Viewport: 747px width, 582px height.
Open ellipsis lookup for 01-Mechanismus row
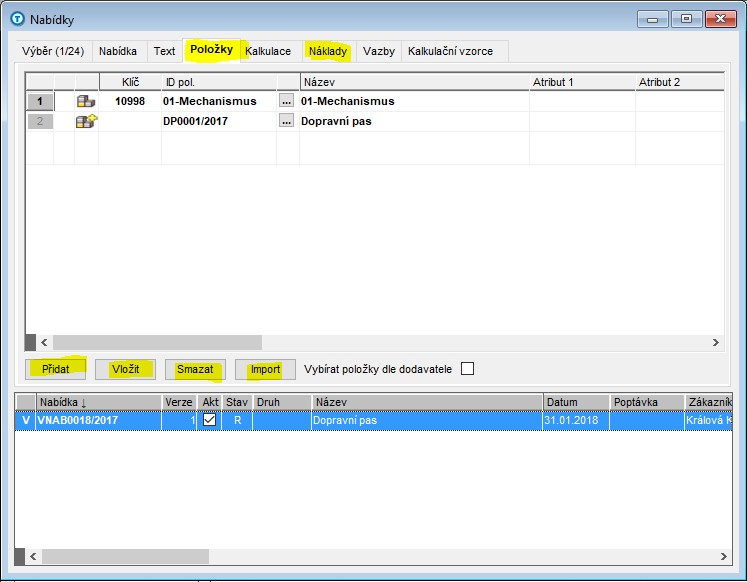click(287, 101)
